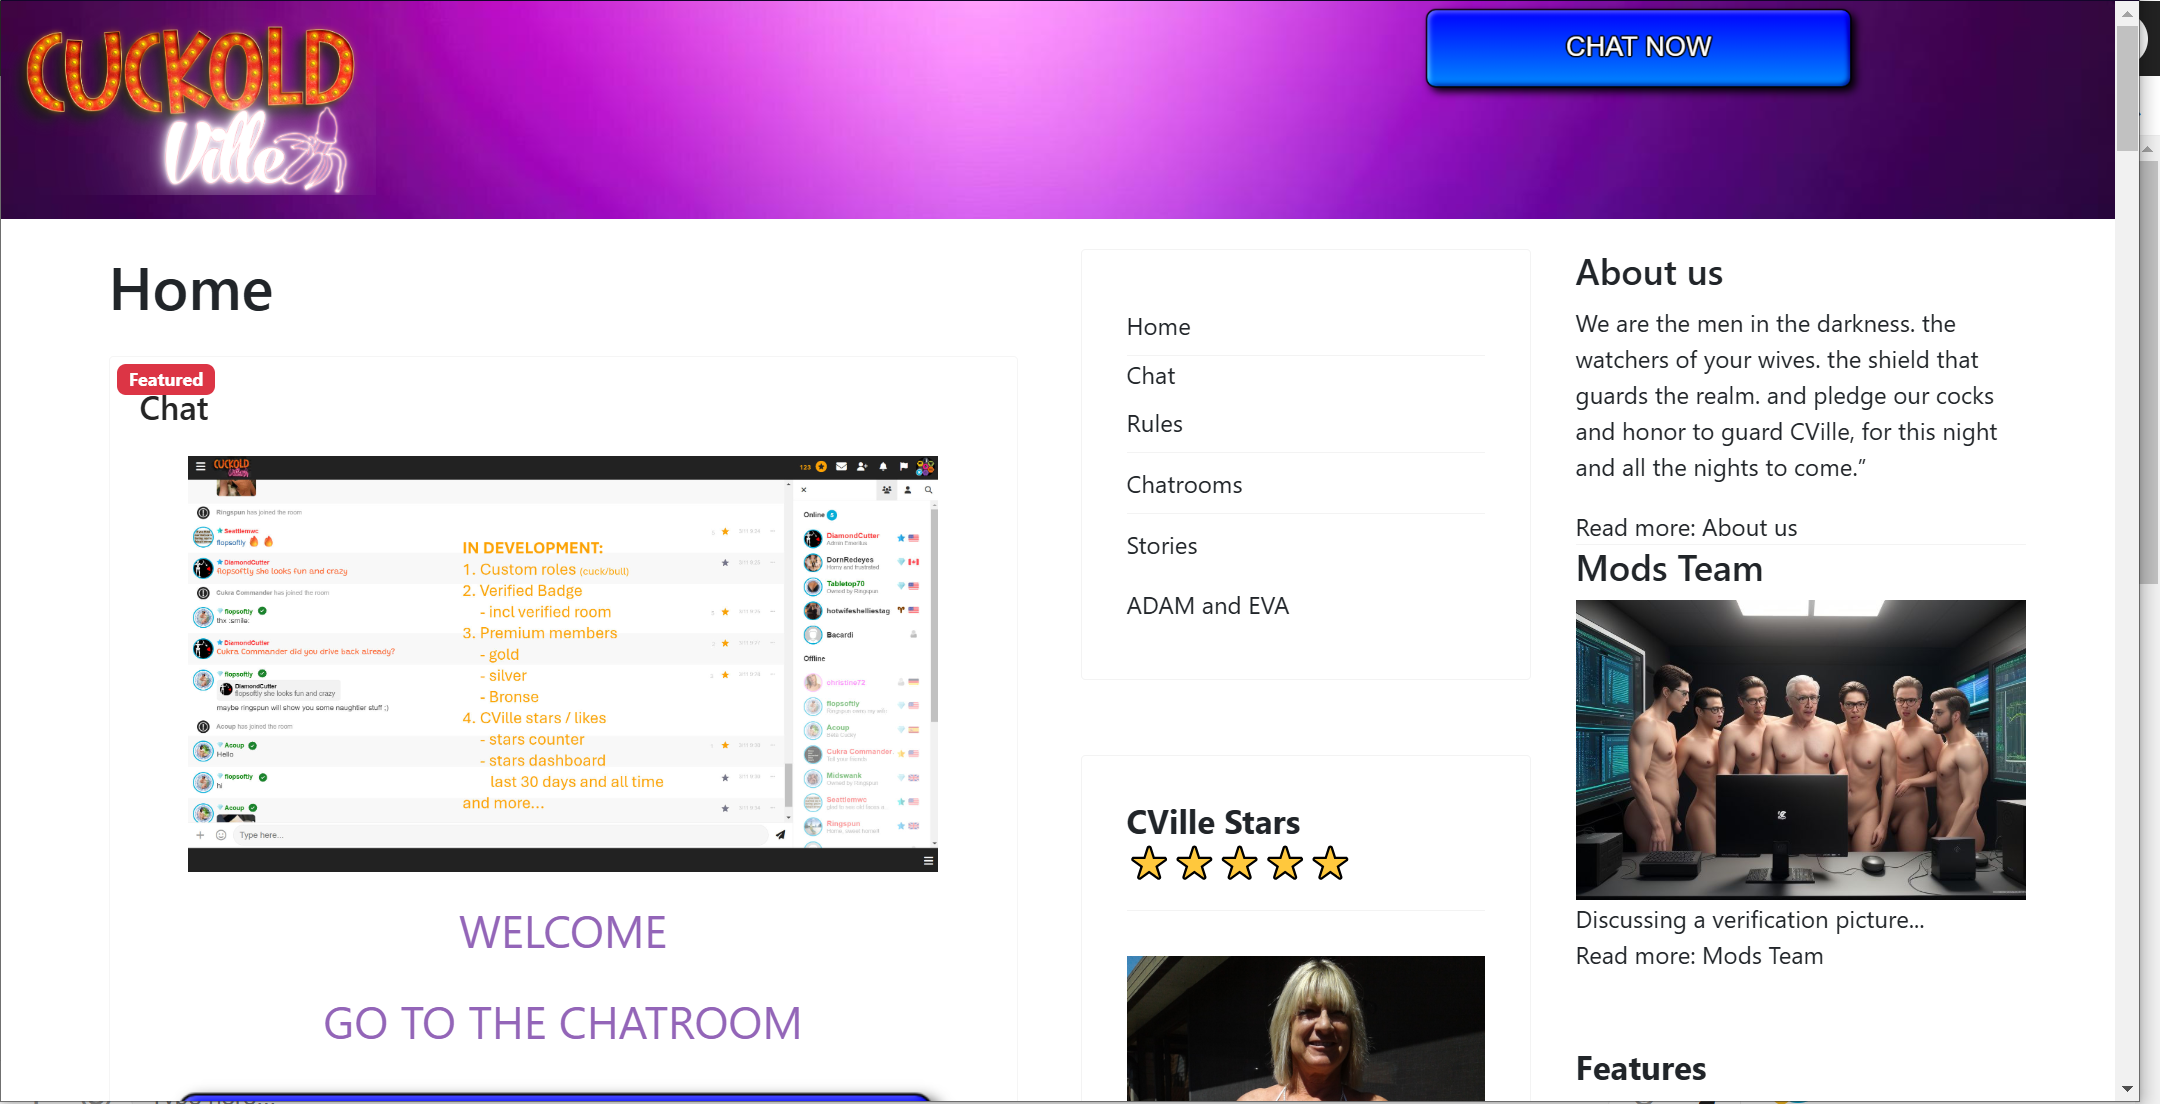Open the Chatrooms menu link
Screen dimensions: 2160x1104
pos(1184,485)
